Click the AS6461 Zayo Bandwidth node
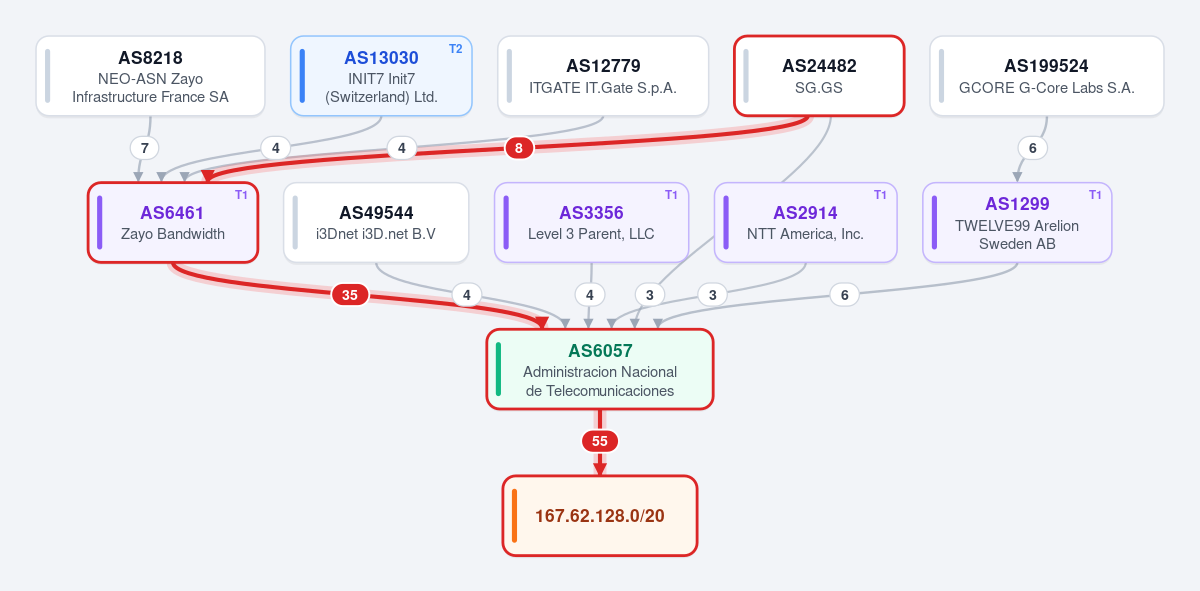Screen dimensions: 1200x591 (x=173, y=222)
